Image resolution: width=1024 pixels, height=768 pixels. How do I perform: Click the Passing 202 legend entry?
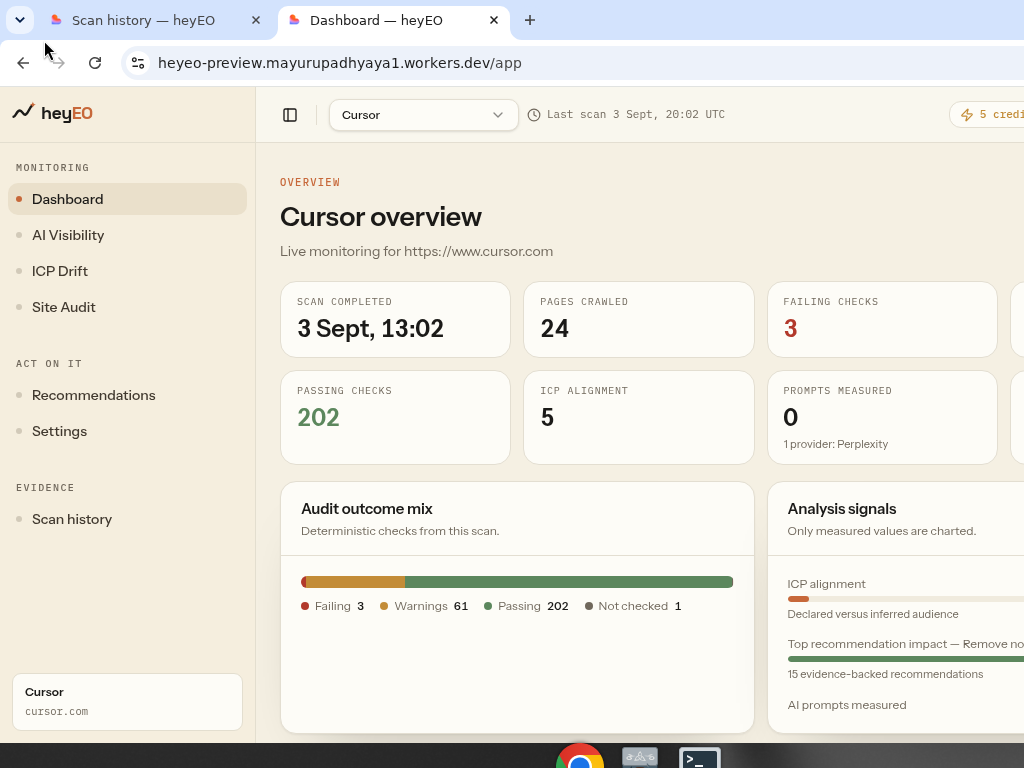click(x=526, y=606)
